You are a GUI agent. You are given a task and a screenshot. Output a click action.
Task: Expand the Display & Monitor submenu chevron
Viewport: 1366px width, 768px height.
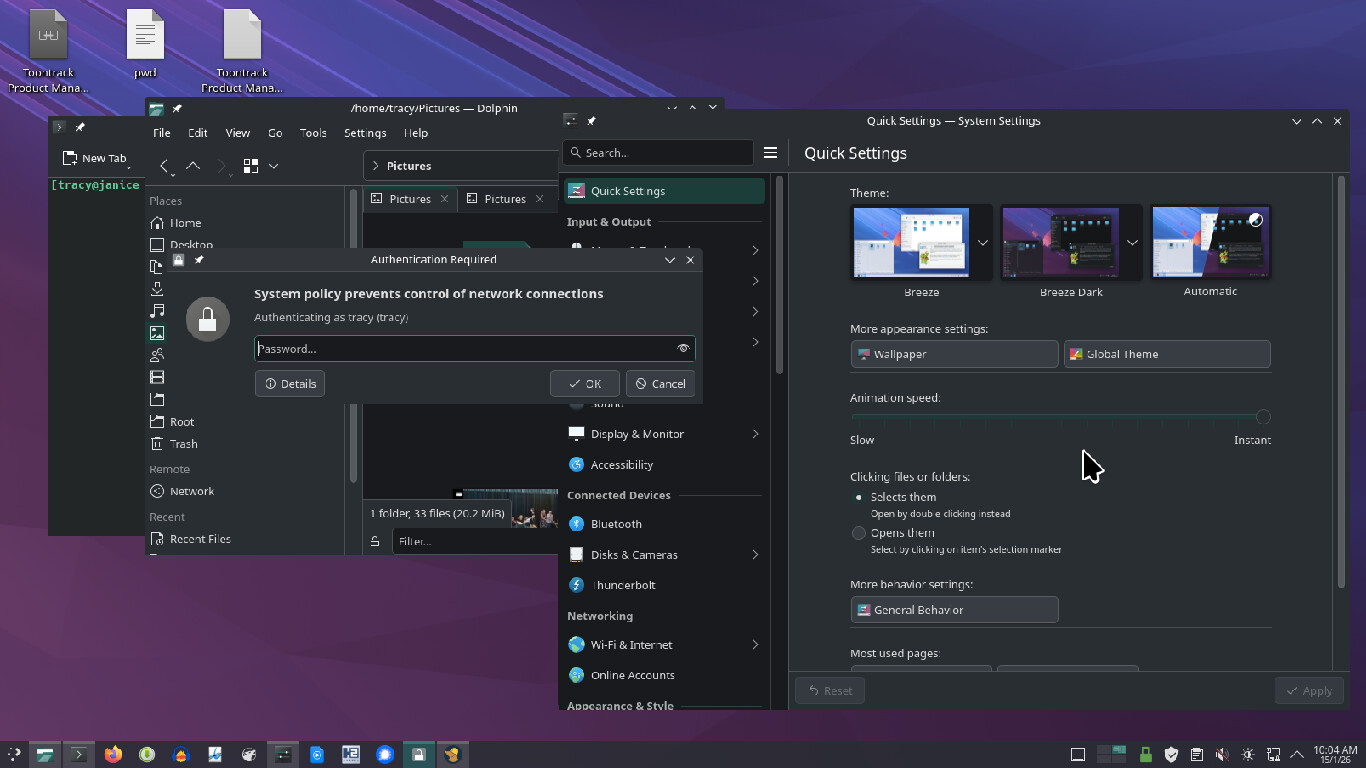pyautogui.click(x=755, y=434)
